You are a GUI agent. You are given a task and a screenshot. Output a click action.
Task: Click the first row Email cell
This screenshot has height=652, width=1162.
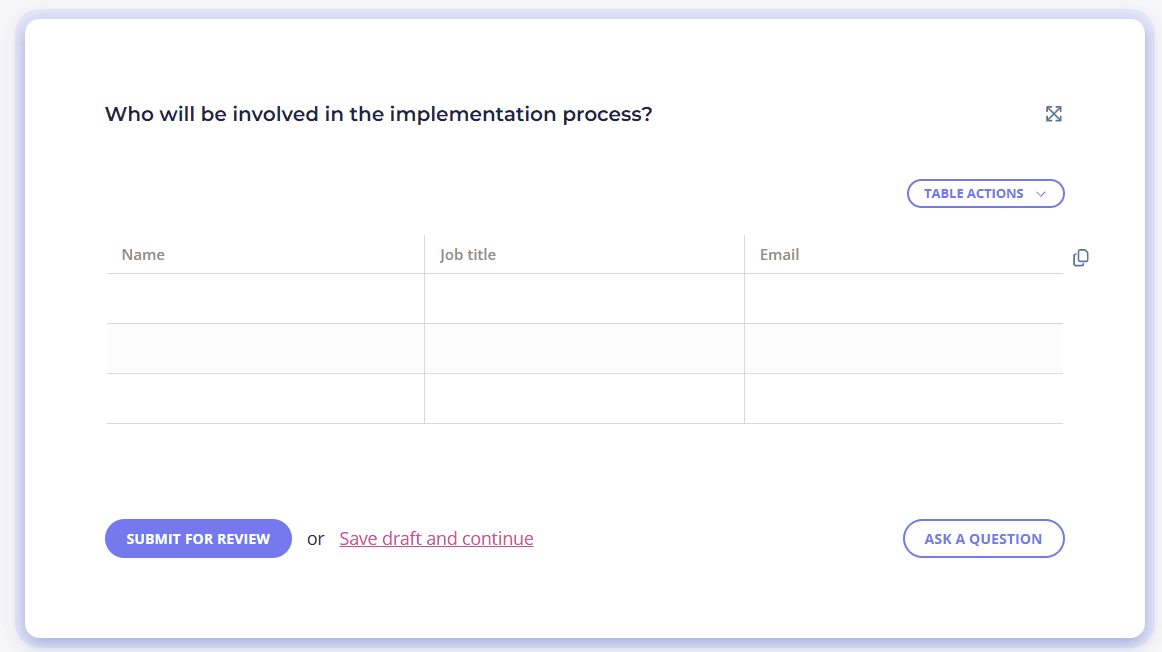point(903,299)
